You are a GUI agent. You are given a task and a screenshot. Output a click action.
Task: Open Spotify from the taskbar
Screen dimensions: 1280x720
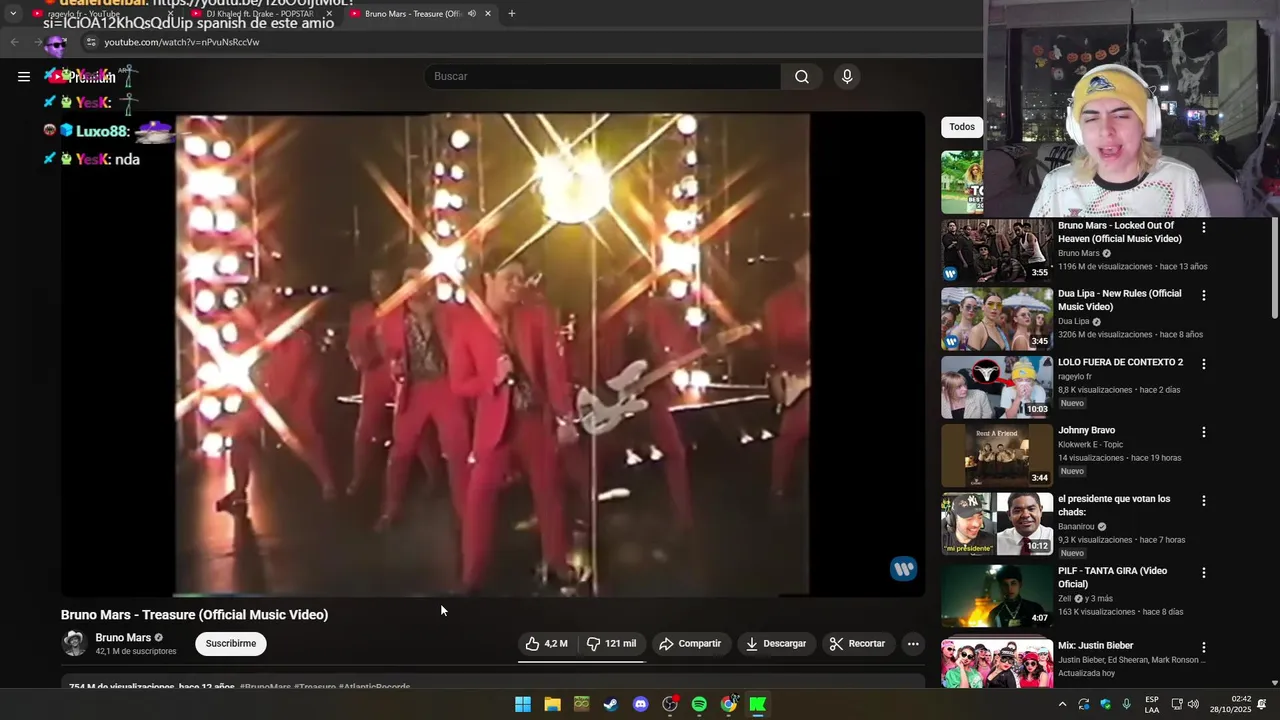(699, 704)
